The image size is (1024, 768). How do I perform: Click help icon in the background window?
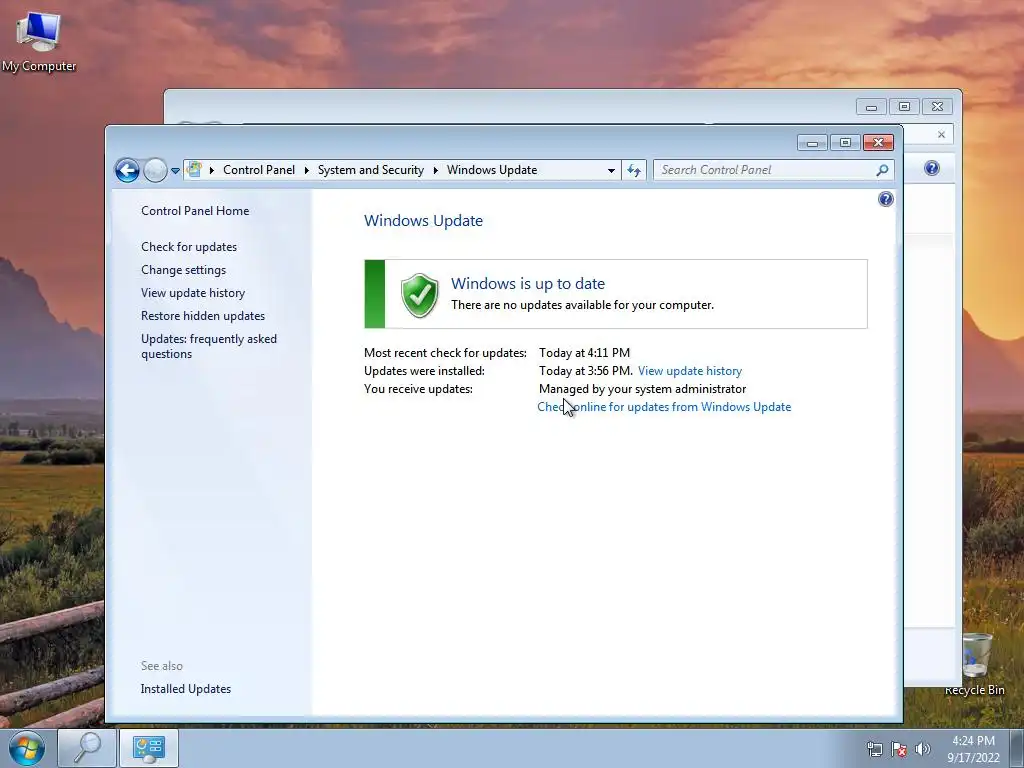[932, 168]
